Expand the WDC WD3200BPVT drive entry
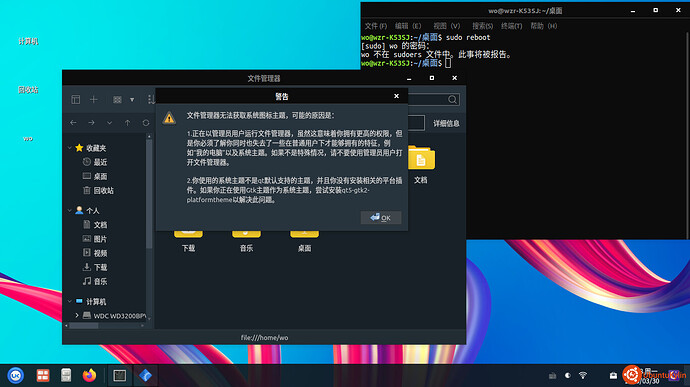690x387 pixels. (x=77, y=315)
